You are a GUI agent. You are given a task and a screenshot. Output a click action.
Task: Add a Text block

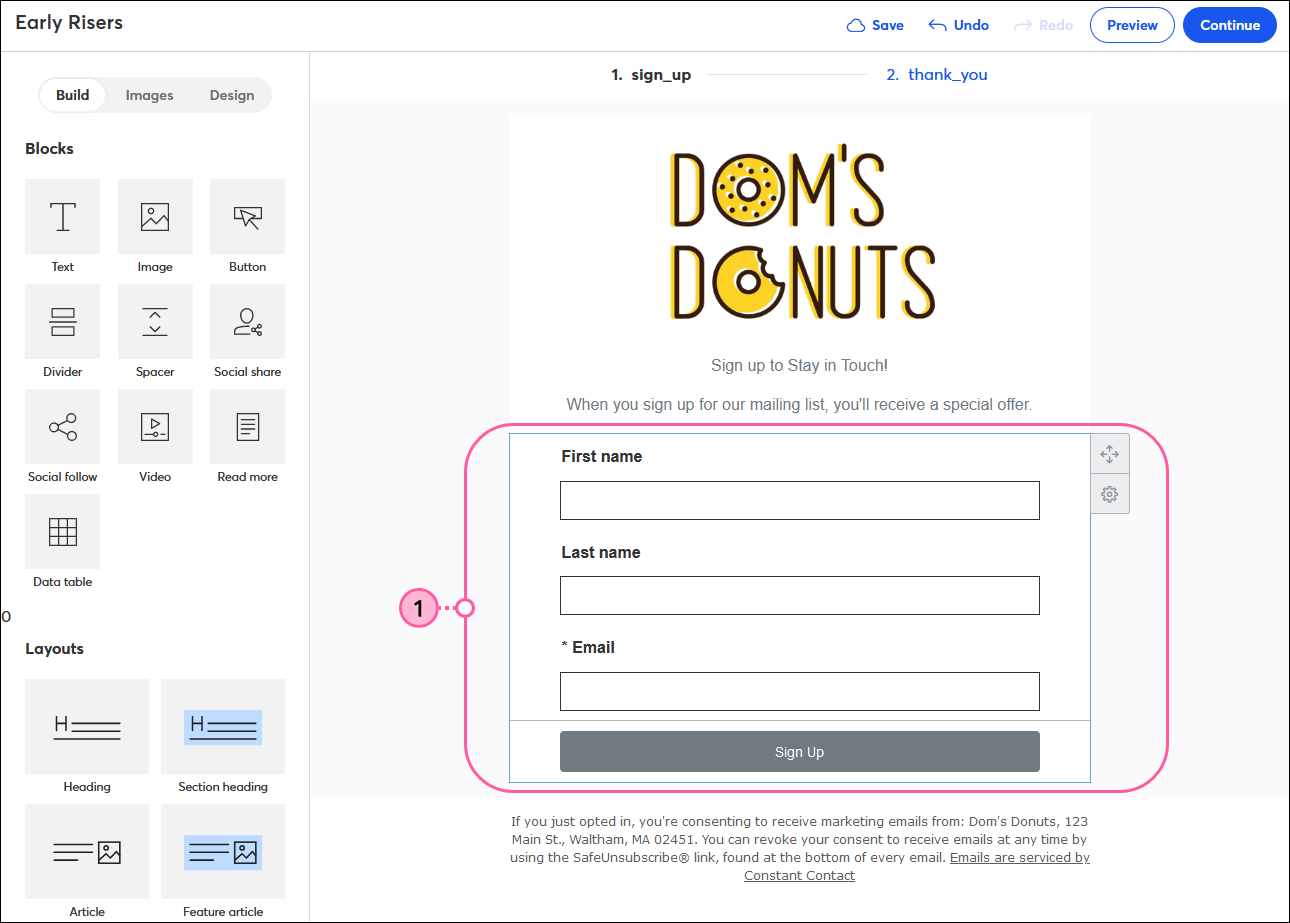click(x=62, y=217)
